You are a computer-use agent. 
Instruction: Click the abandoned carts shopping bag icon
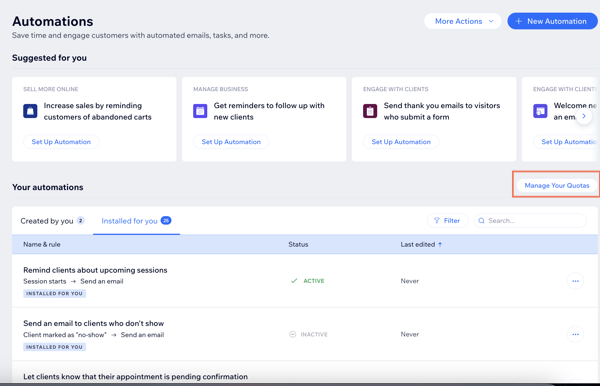tap(30, 111)
